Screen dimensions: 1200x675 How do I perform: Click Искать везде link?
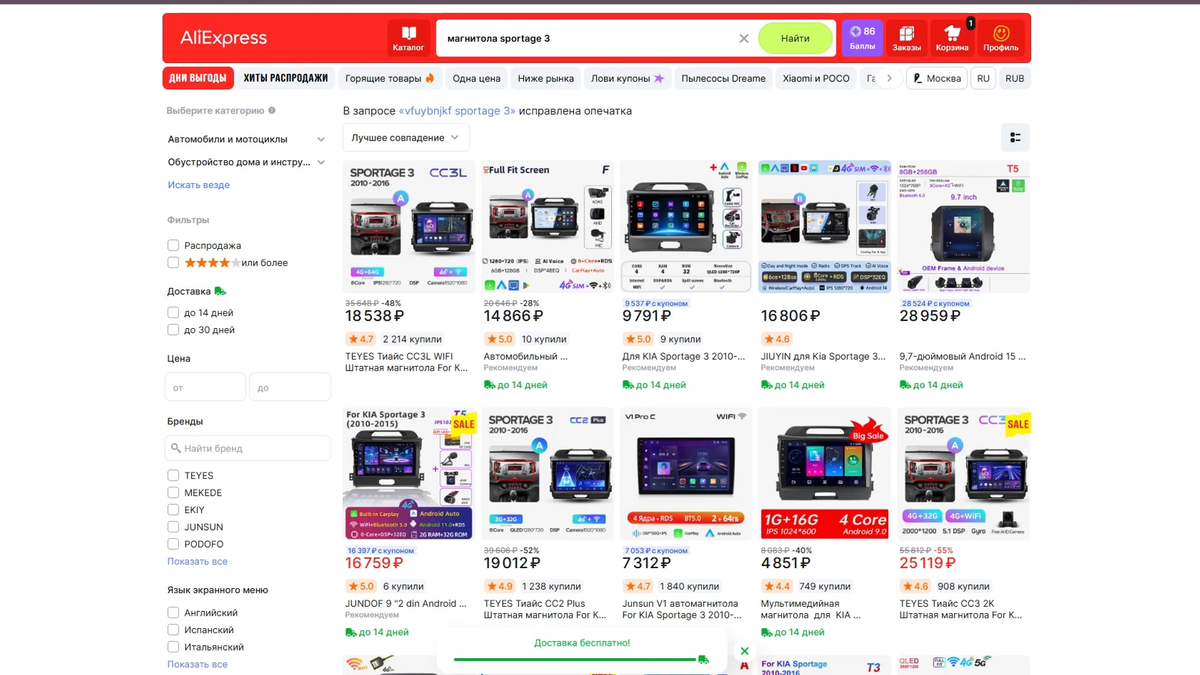click(x=198, y=185)
